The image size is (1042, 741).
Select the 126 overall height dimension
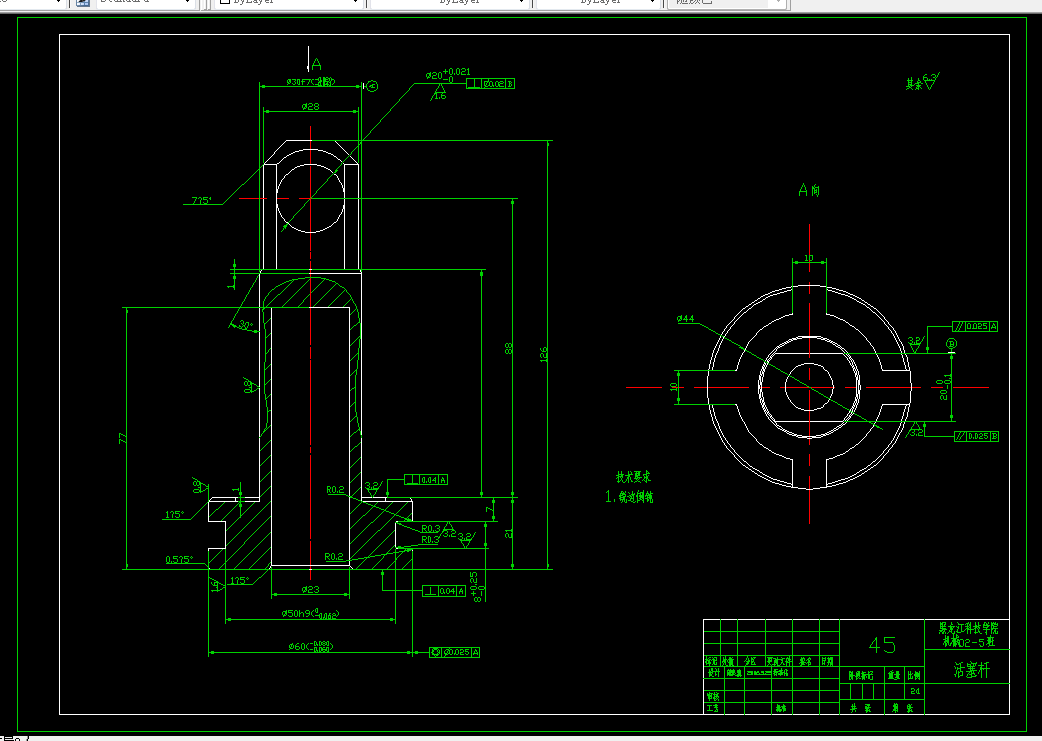pyautogui.click(x=544, y=354)
